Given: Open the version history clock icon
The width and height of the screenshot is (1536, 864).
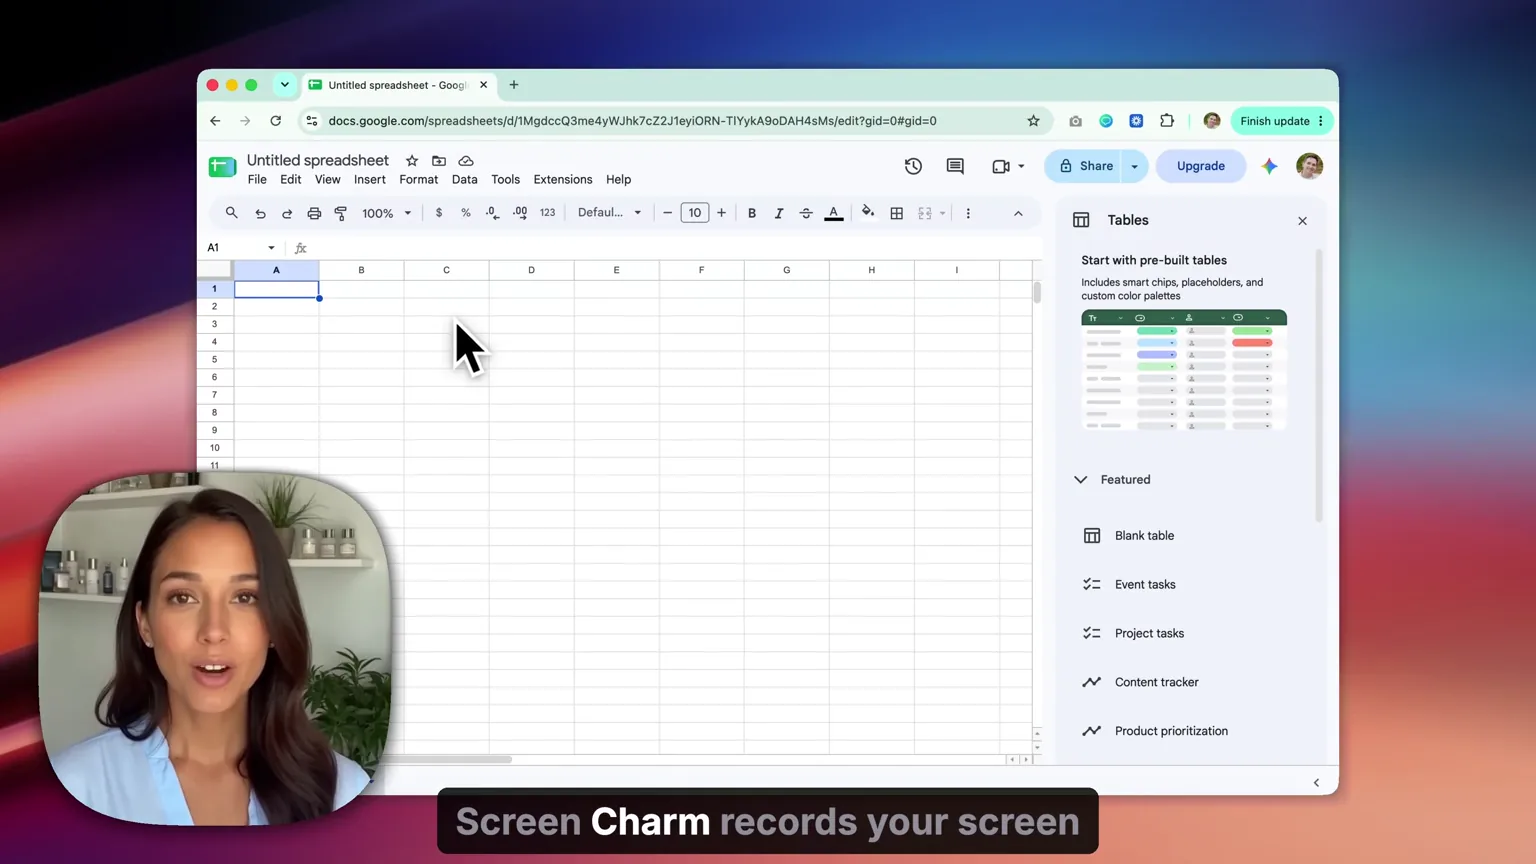Looking at the screenshot, I should click(913, 166).
